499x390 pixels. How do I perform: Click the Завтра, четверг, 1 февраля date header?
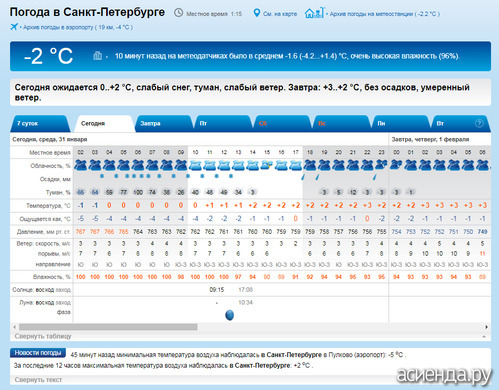point(430,139)
